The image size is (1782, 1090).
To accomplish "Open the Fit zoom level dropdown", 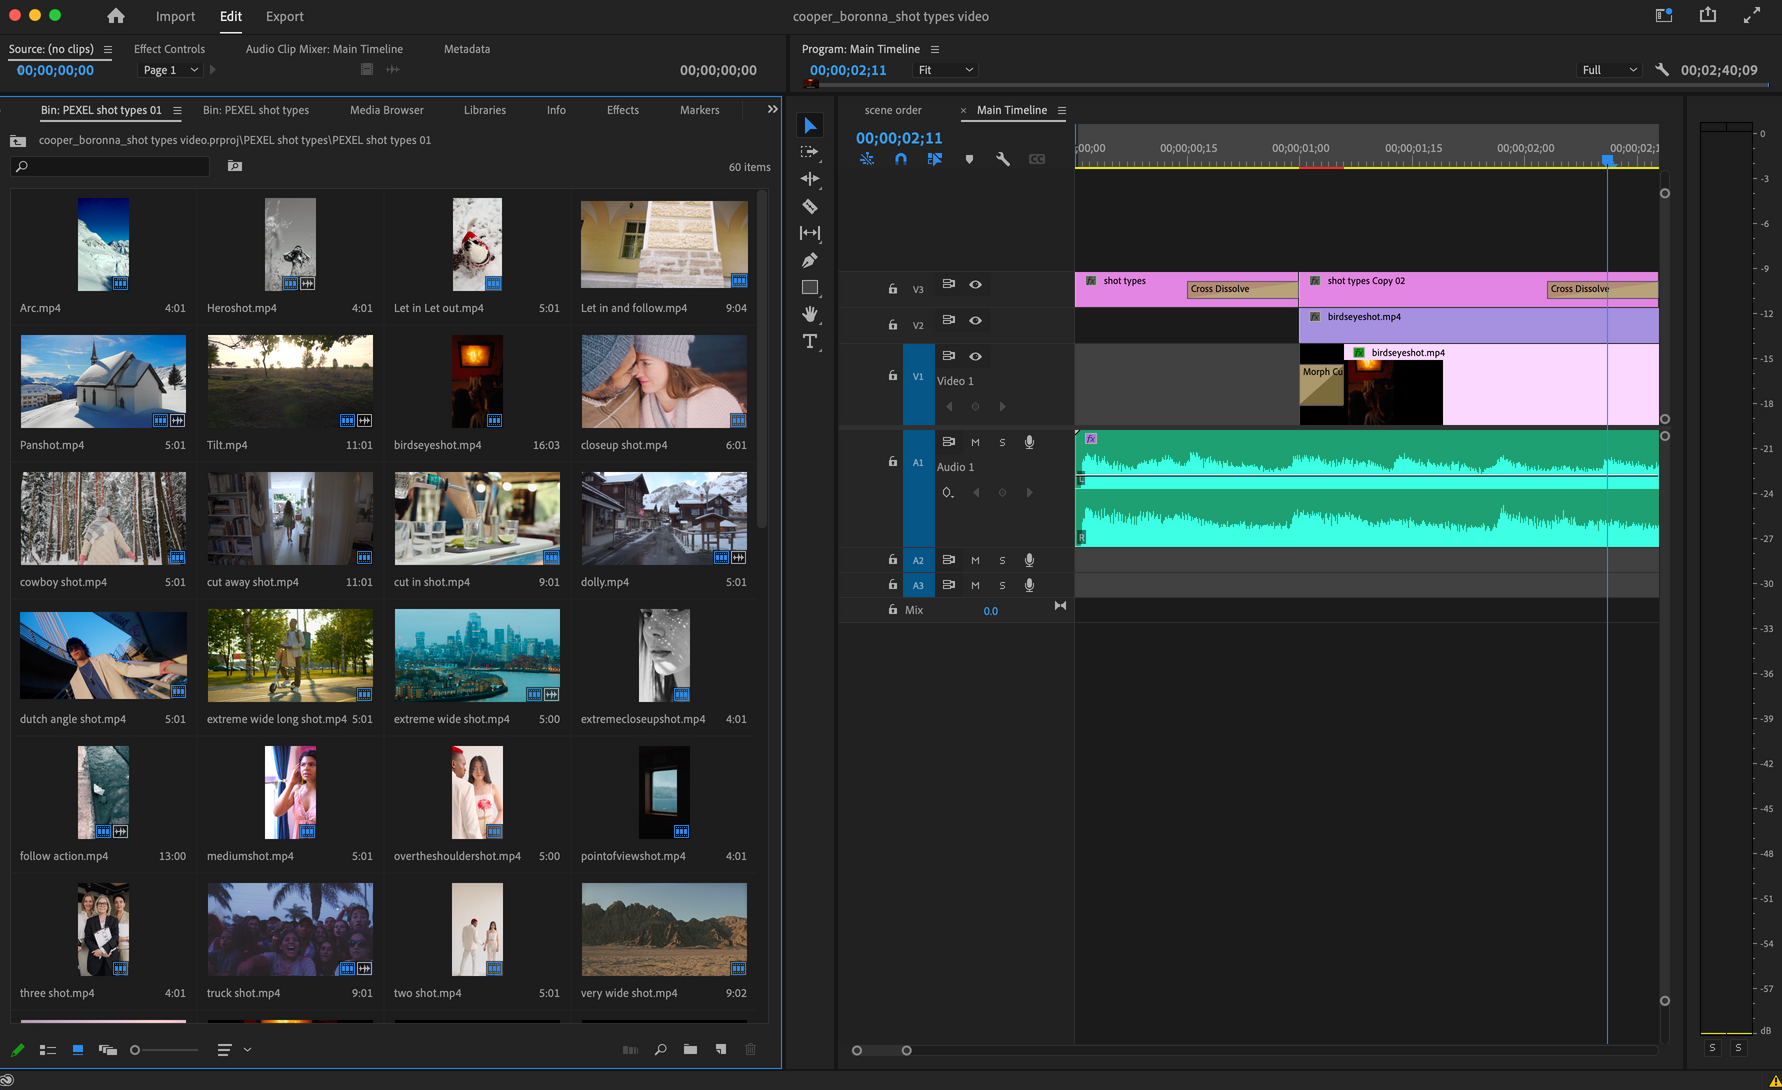I will coord(945,70).
